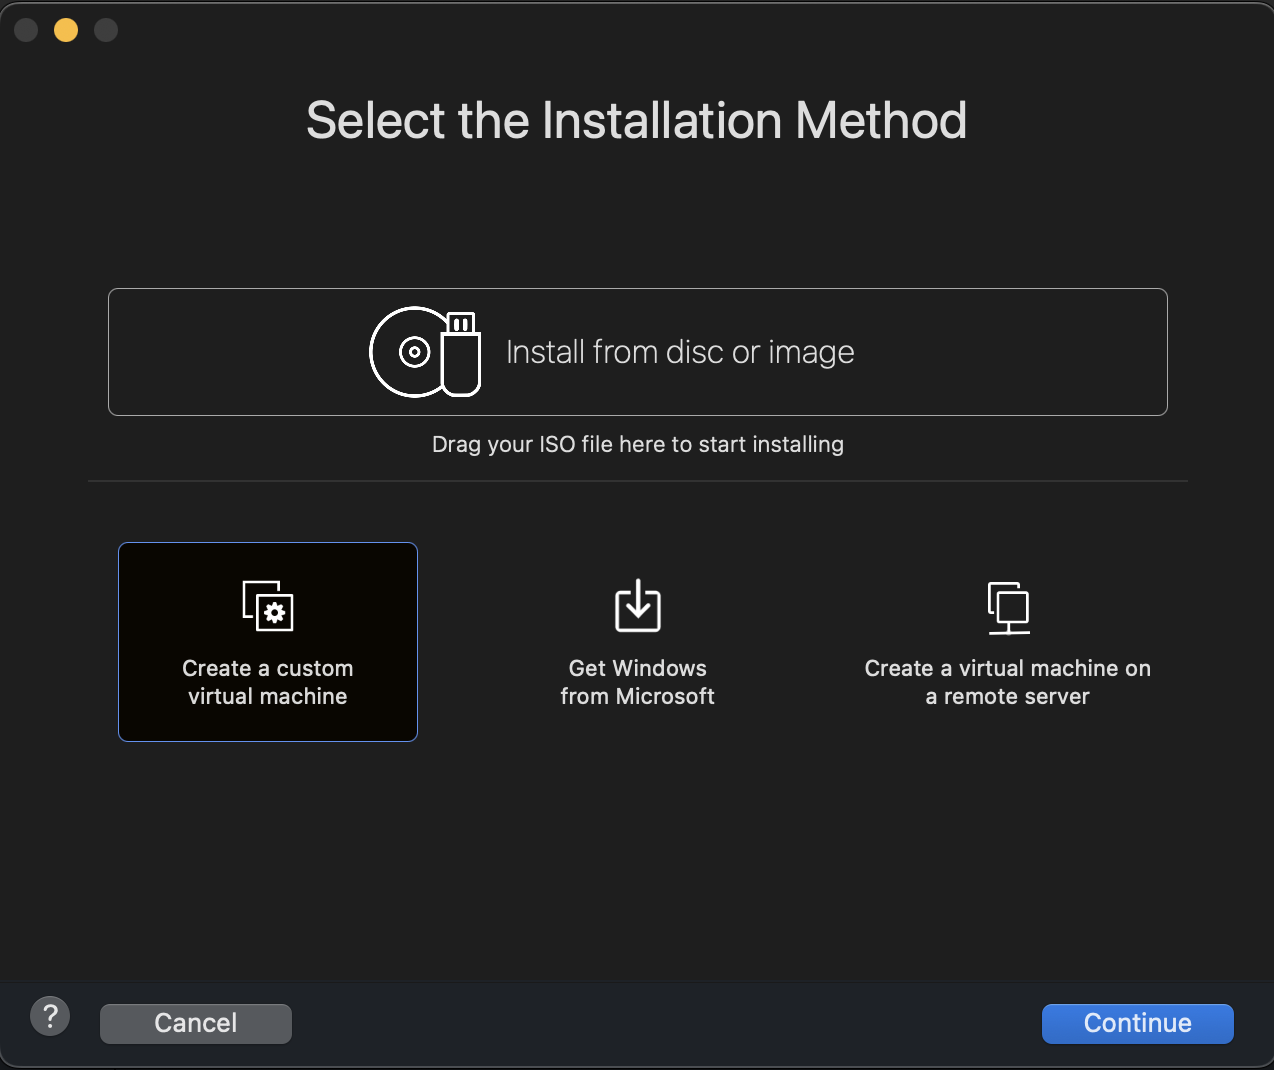This screenshot has width=1274, height=1070.
Task: Click the highlighted tile's empty bottom area
Action: pyautogui.click(x=268, y=725)
